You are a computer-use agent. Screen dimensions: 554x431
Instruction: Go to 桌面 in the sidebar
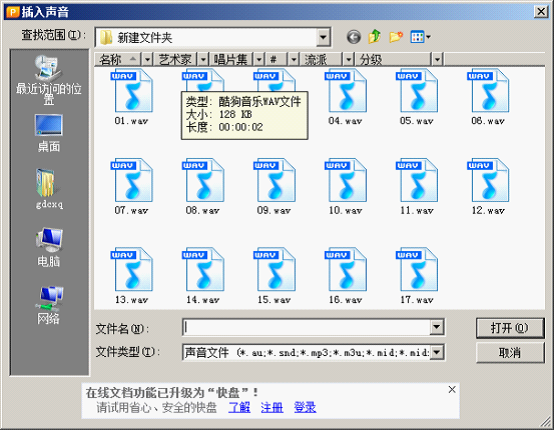pyautogui.click(x=49, y=134)
